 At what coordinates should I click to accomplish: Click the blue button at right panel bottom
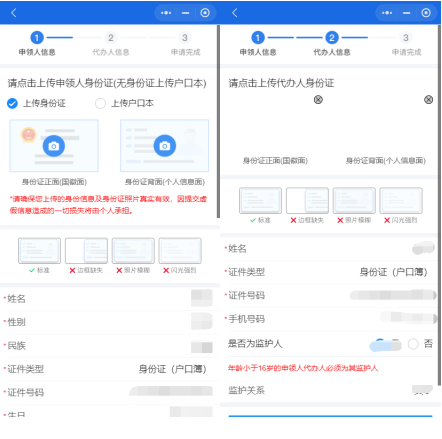330,416
